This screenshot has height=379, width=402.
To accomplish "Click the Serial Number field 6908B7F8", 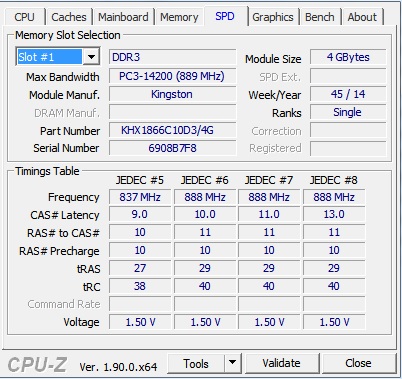I will 172,148.
